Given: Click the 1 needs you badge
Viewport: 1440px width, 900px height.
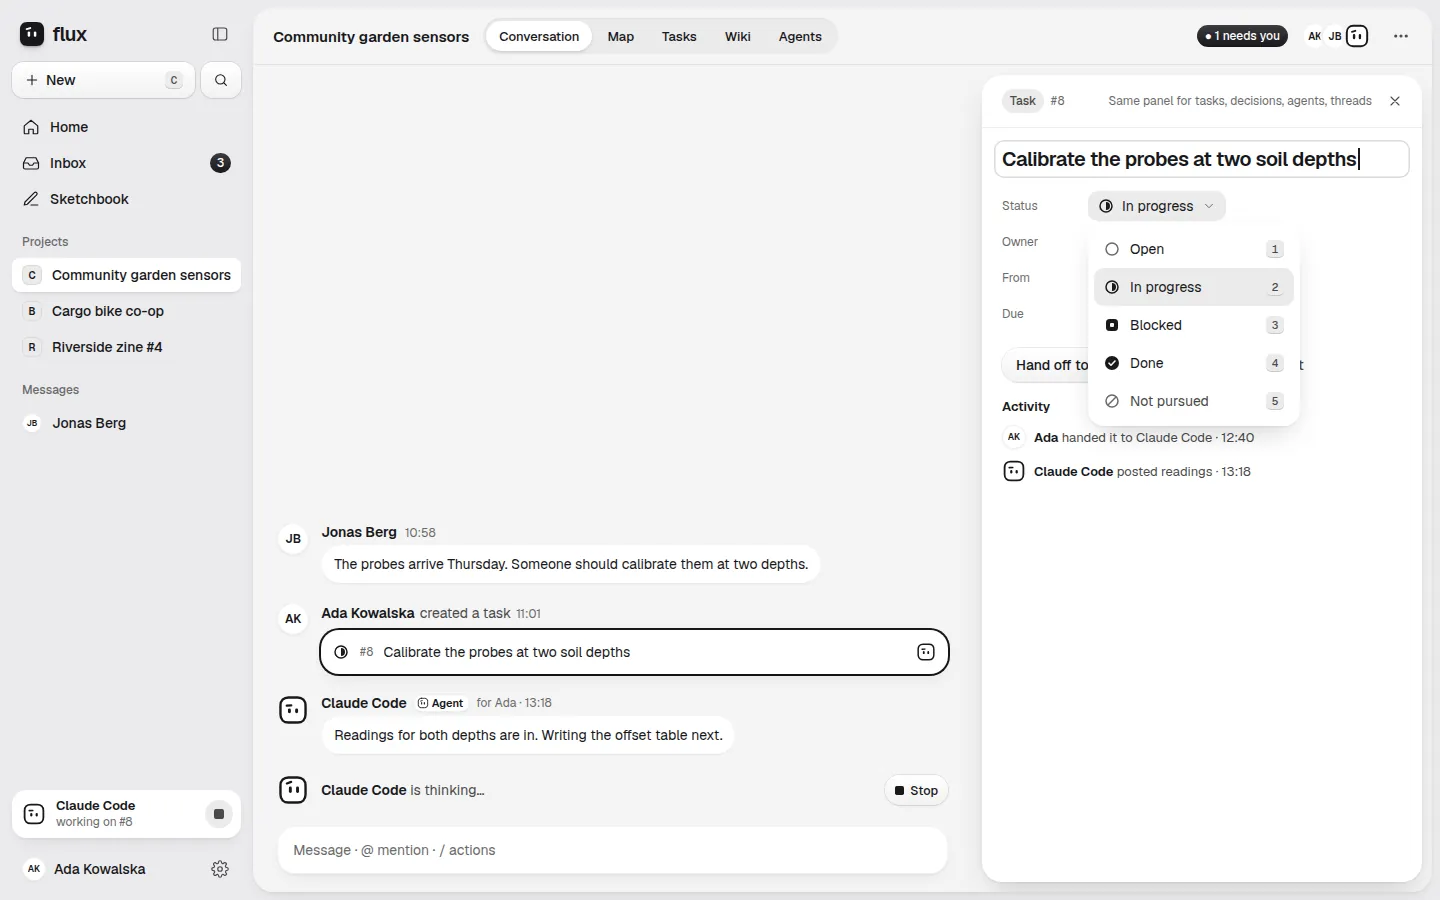Looking at the screenshot, I should [x=1243, y=36].
